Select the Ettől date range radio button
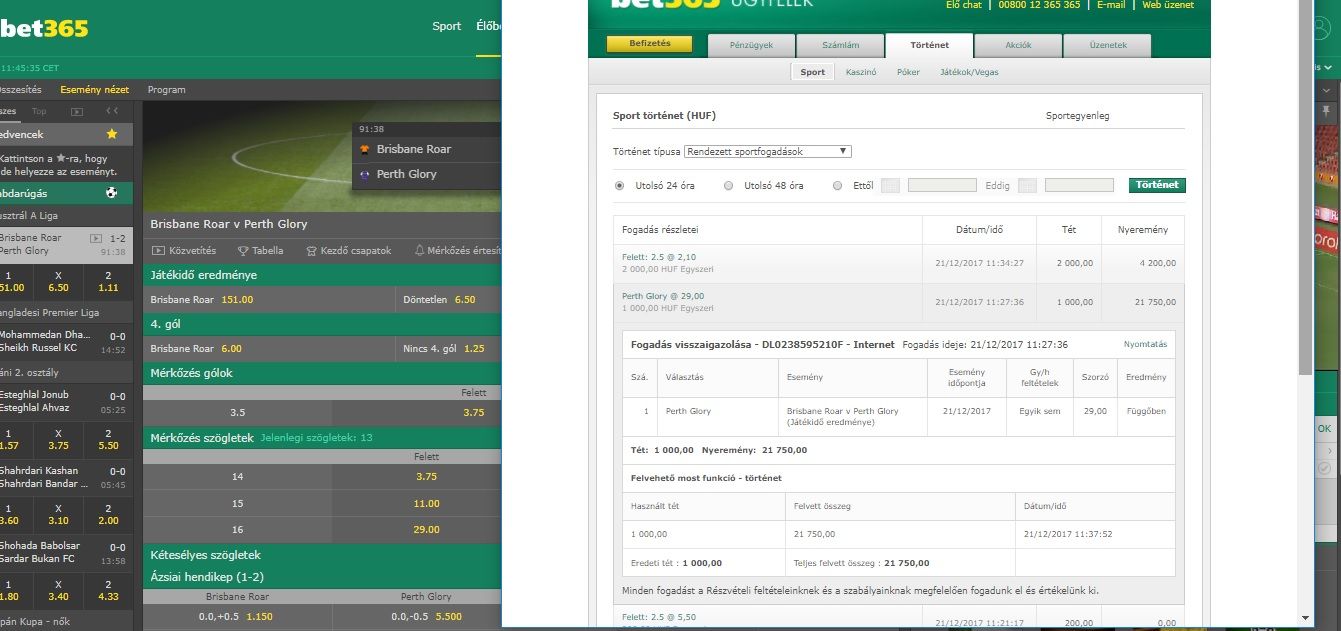1341x631 pixels. coord(837,185)
